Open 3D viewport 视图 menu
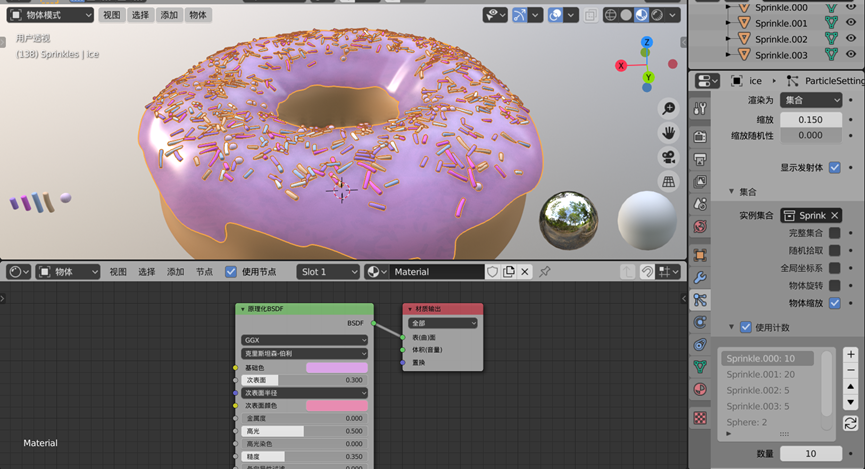This screenshot has width=865, height=469. (x=111, y=15)
